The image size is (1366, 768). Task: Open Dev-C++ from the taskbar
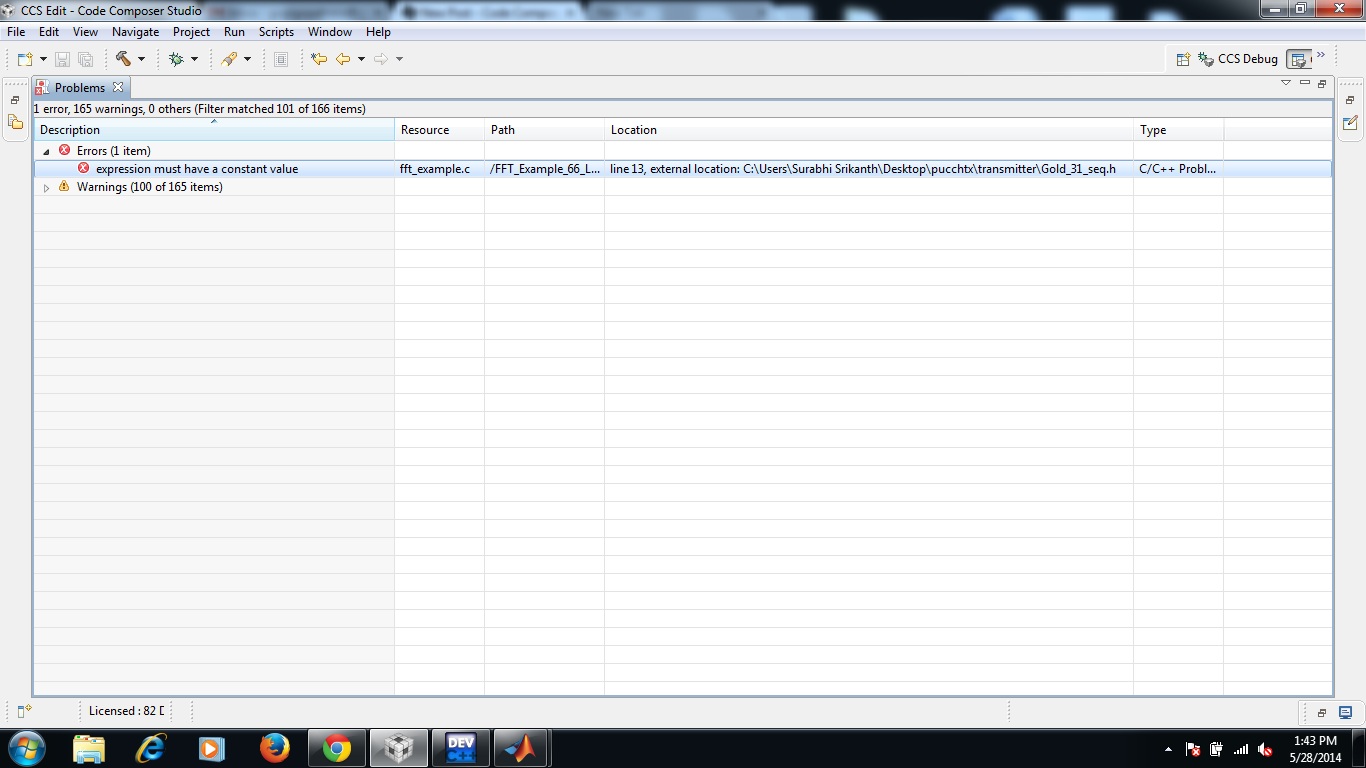pyautogui.click(x=460, y=748)
